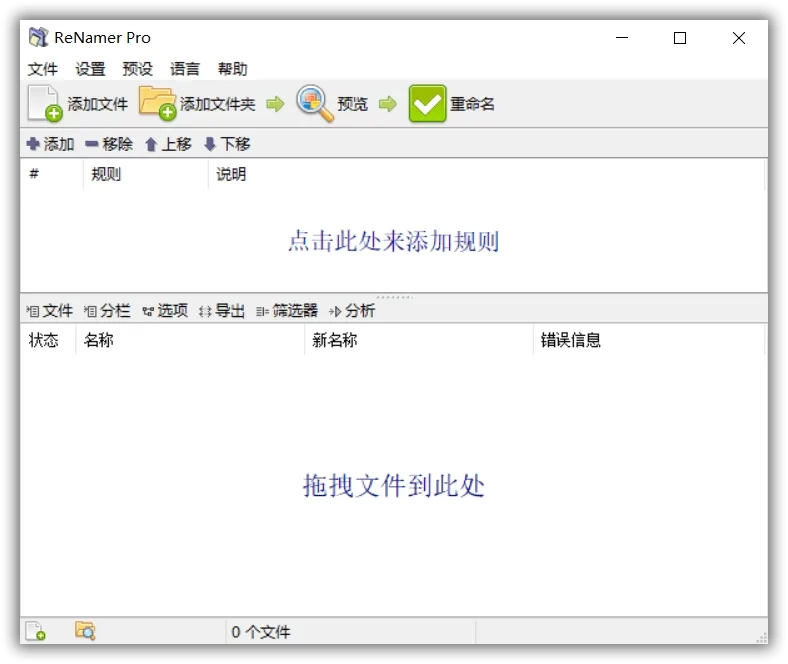Click 点击此处来添加规则 link

click(393, 241)
